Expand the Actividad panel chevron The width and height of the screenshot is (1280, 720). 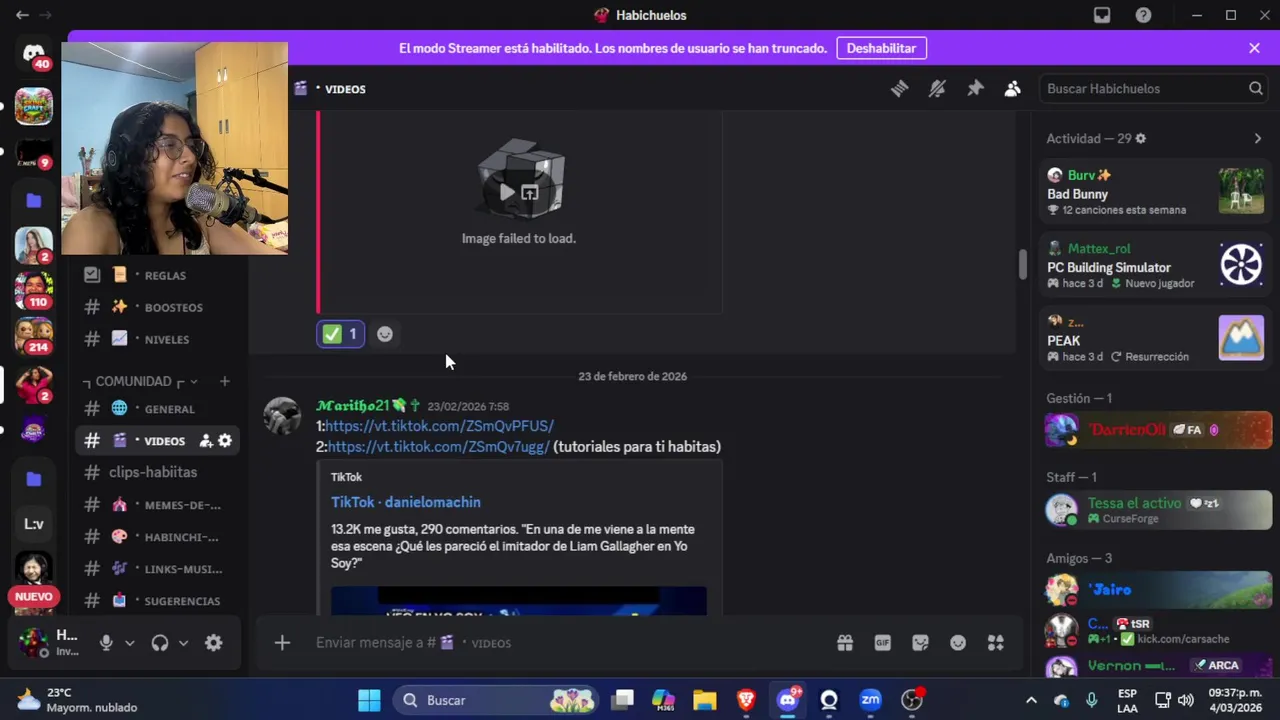click(x=1257, y=139)
